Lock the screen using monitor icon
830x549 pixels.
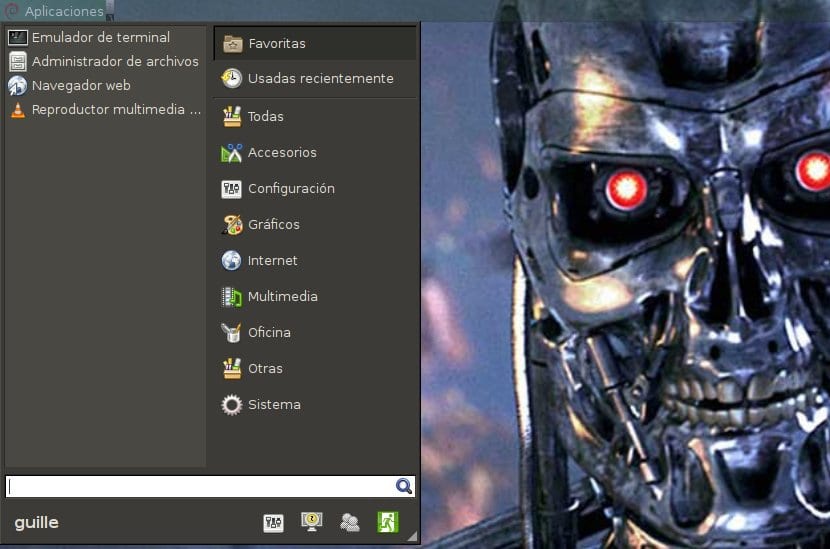(312, 522)
